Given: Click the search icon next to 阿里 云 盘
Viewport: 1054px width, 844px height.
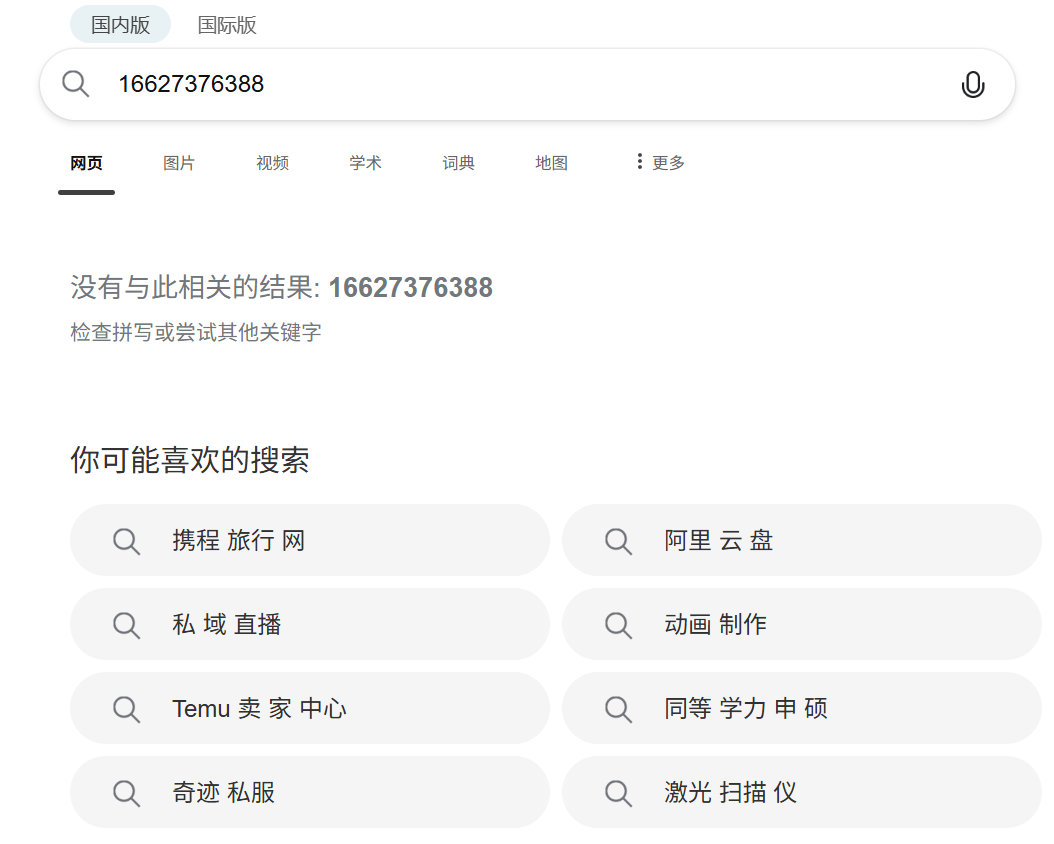Looking at the screenshot, I should [617, 540].
